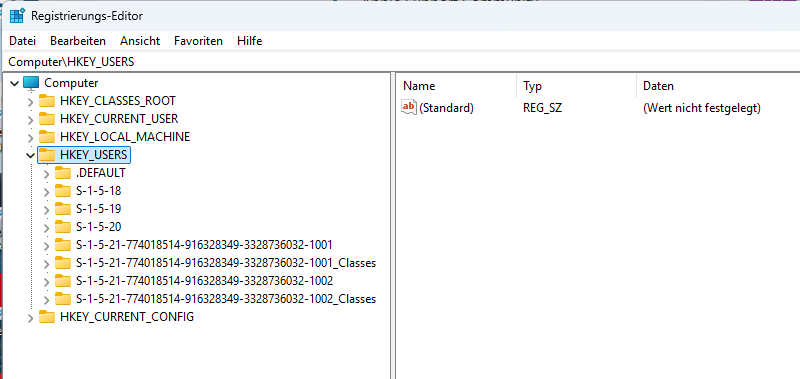Click the S-1-5-18 folder icon
800x379 pixels.
[x=63, y=191]
